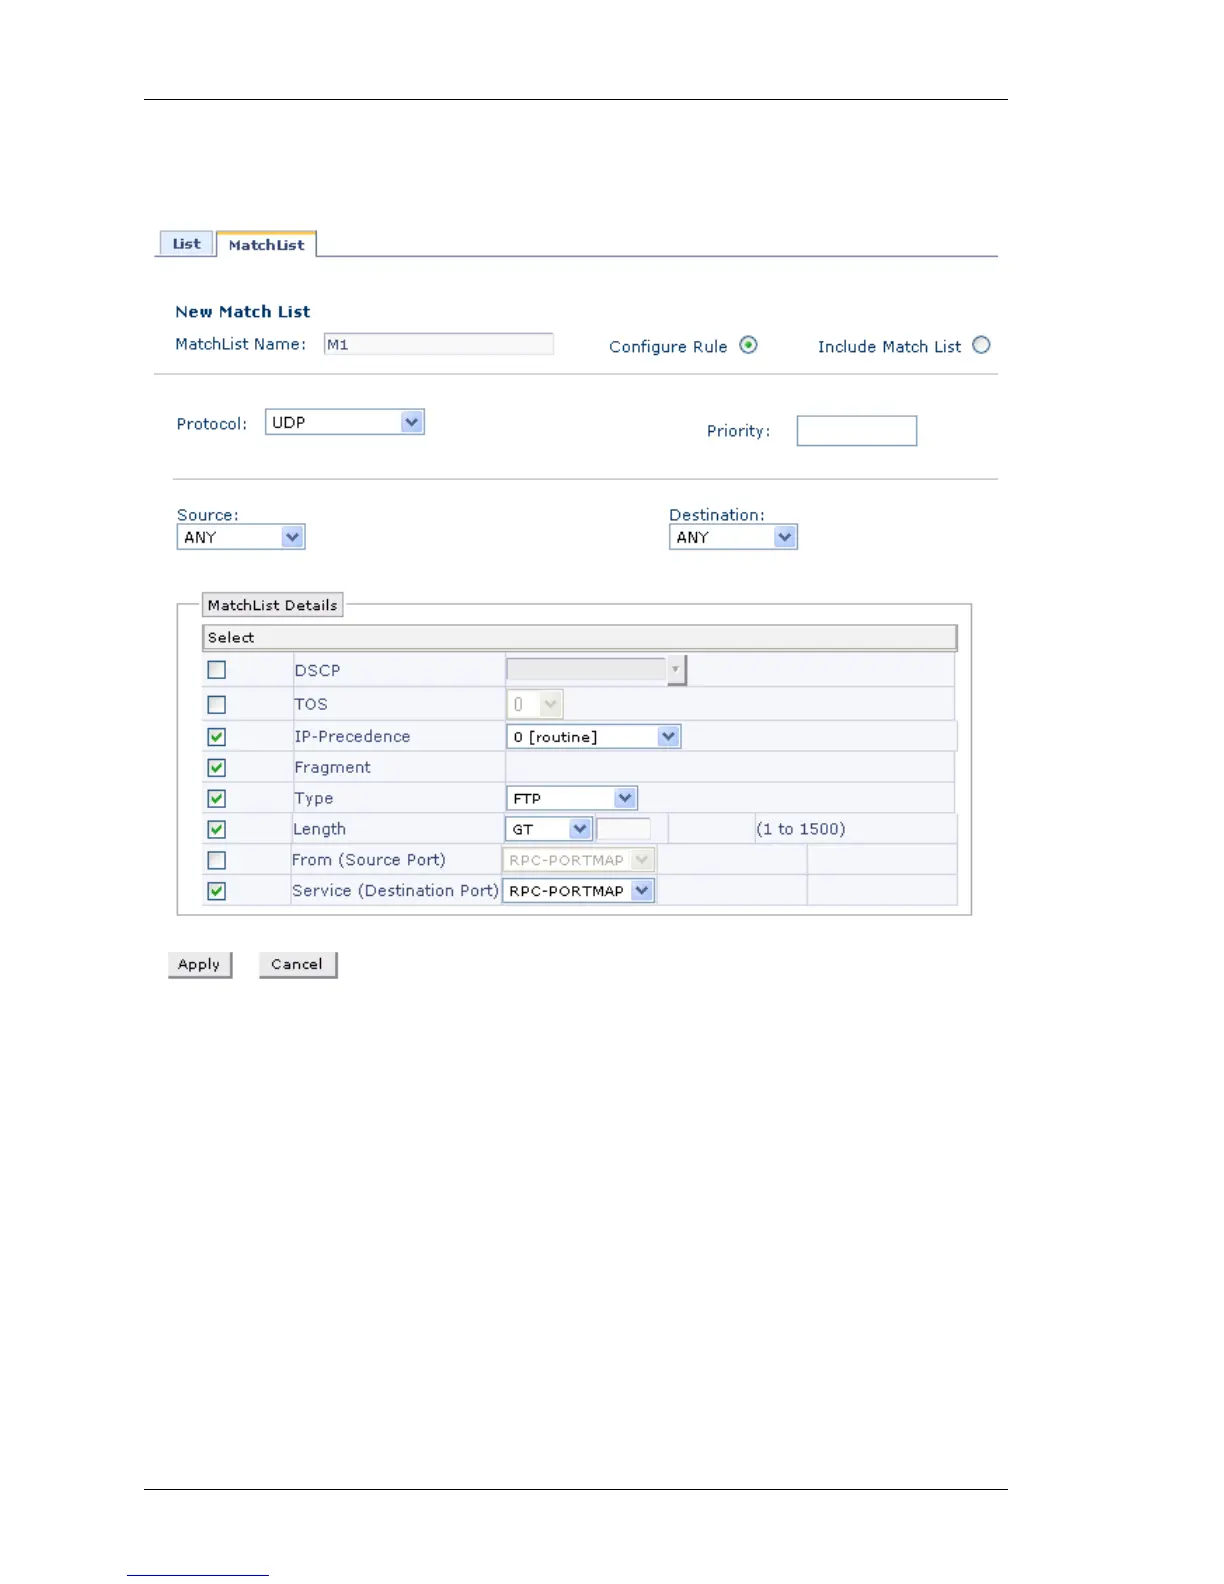The height and width of the screenshot is (1584, 1224).
Task: Click the Apply button
Action: pos(199,965)
